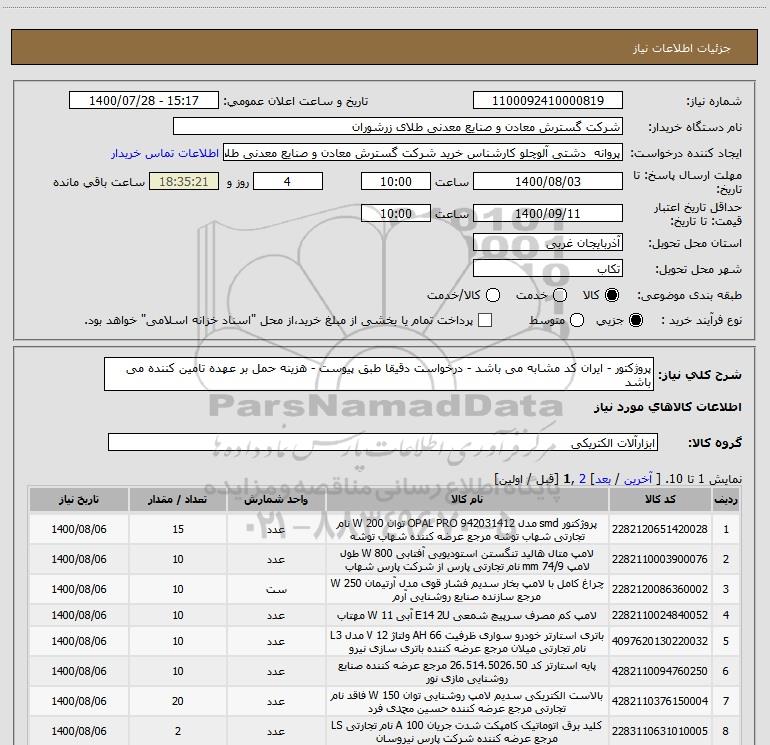The image size is (770, 745).
Task: Select item code 2282110003900076
Action: pyautogui.click(x=660, y=559)
